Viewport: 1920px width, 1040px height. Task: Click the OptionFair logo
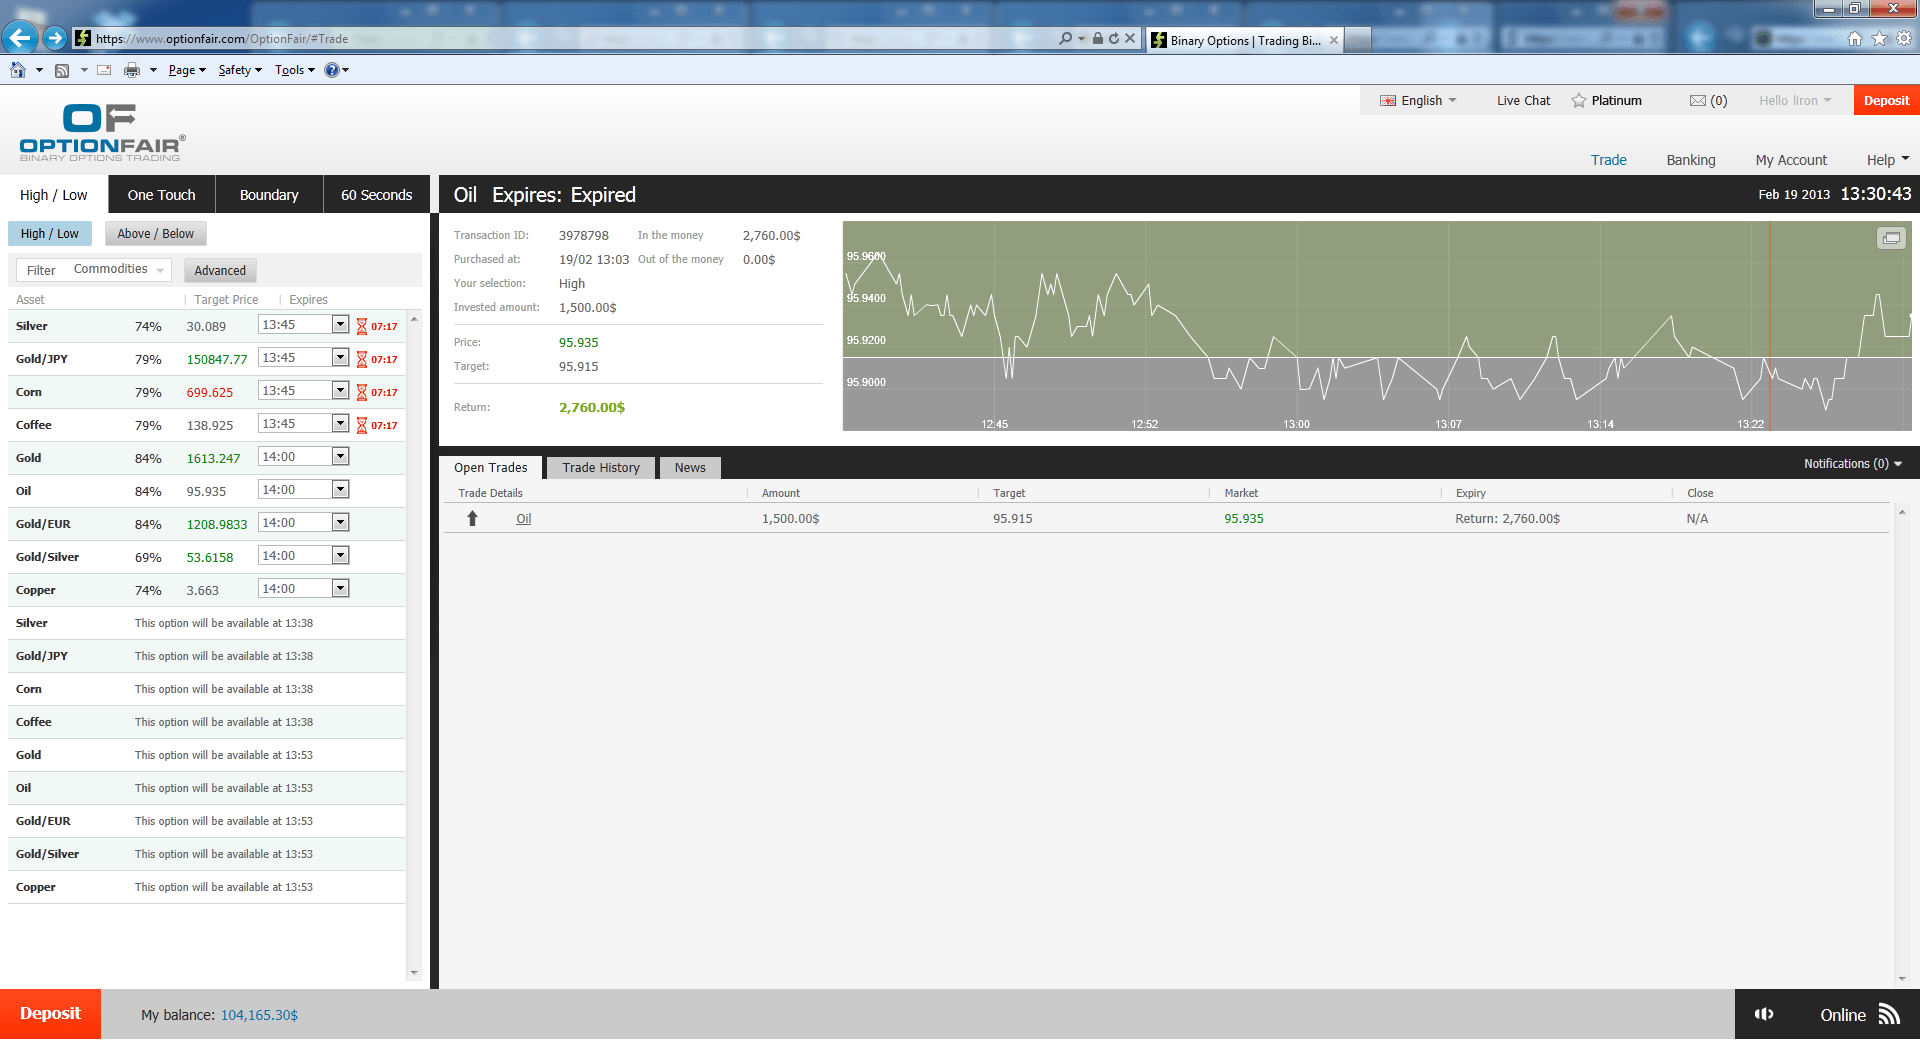point(101,132)
